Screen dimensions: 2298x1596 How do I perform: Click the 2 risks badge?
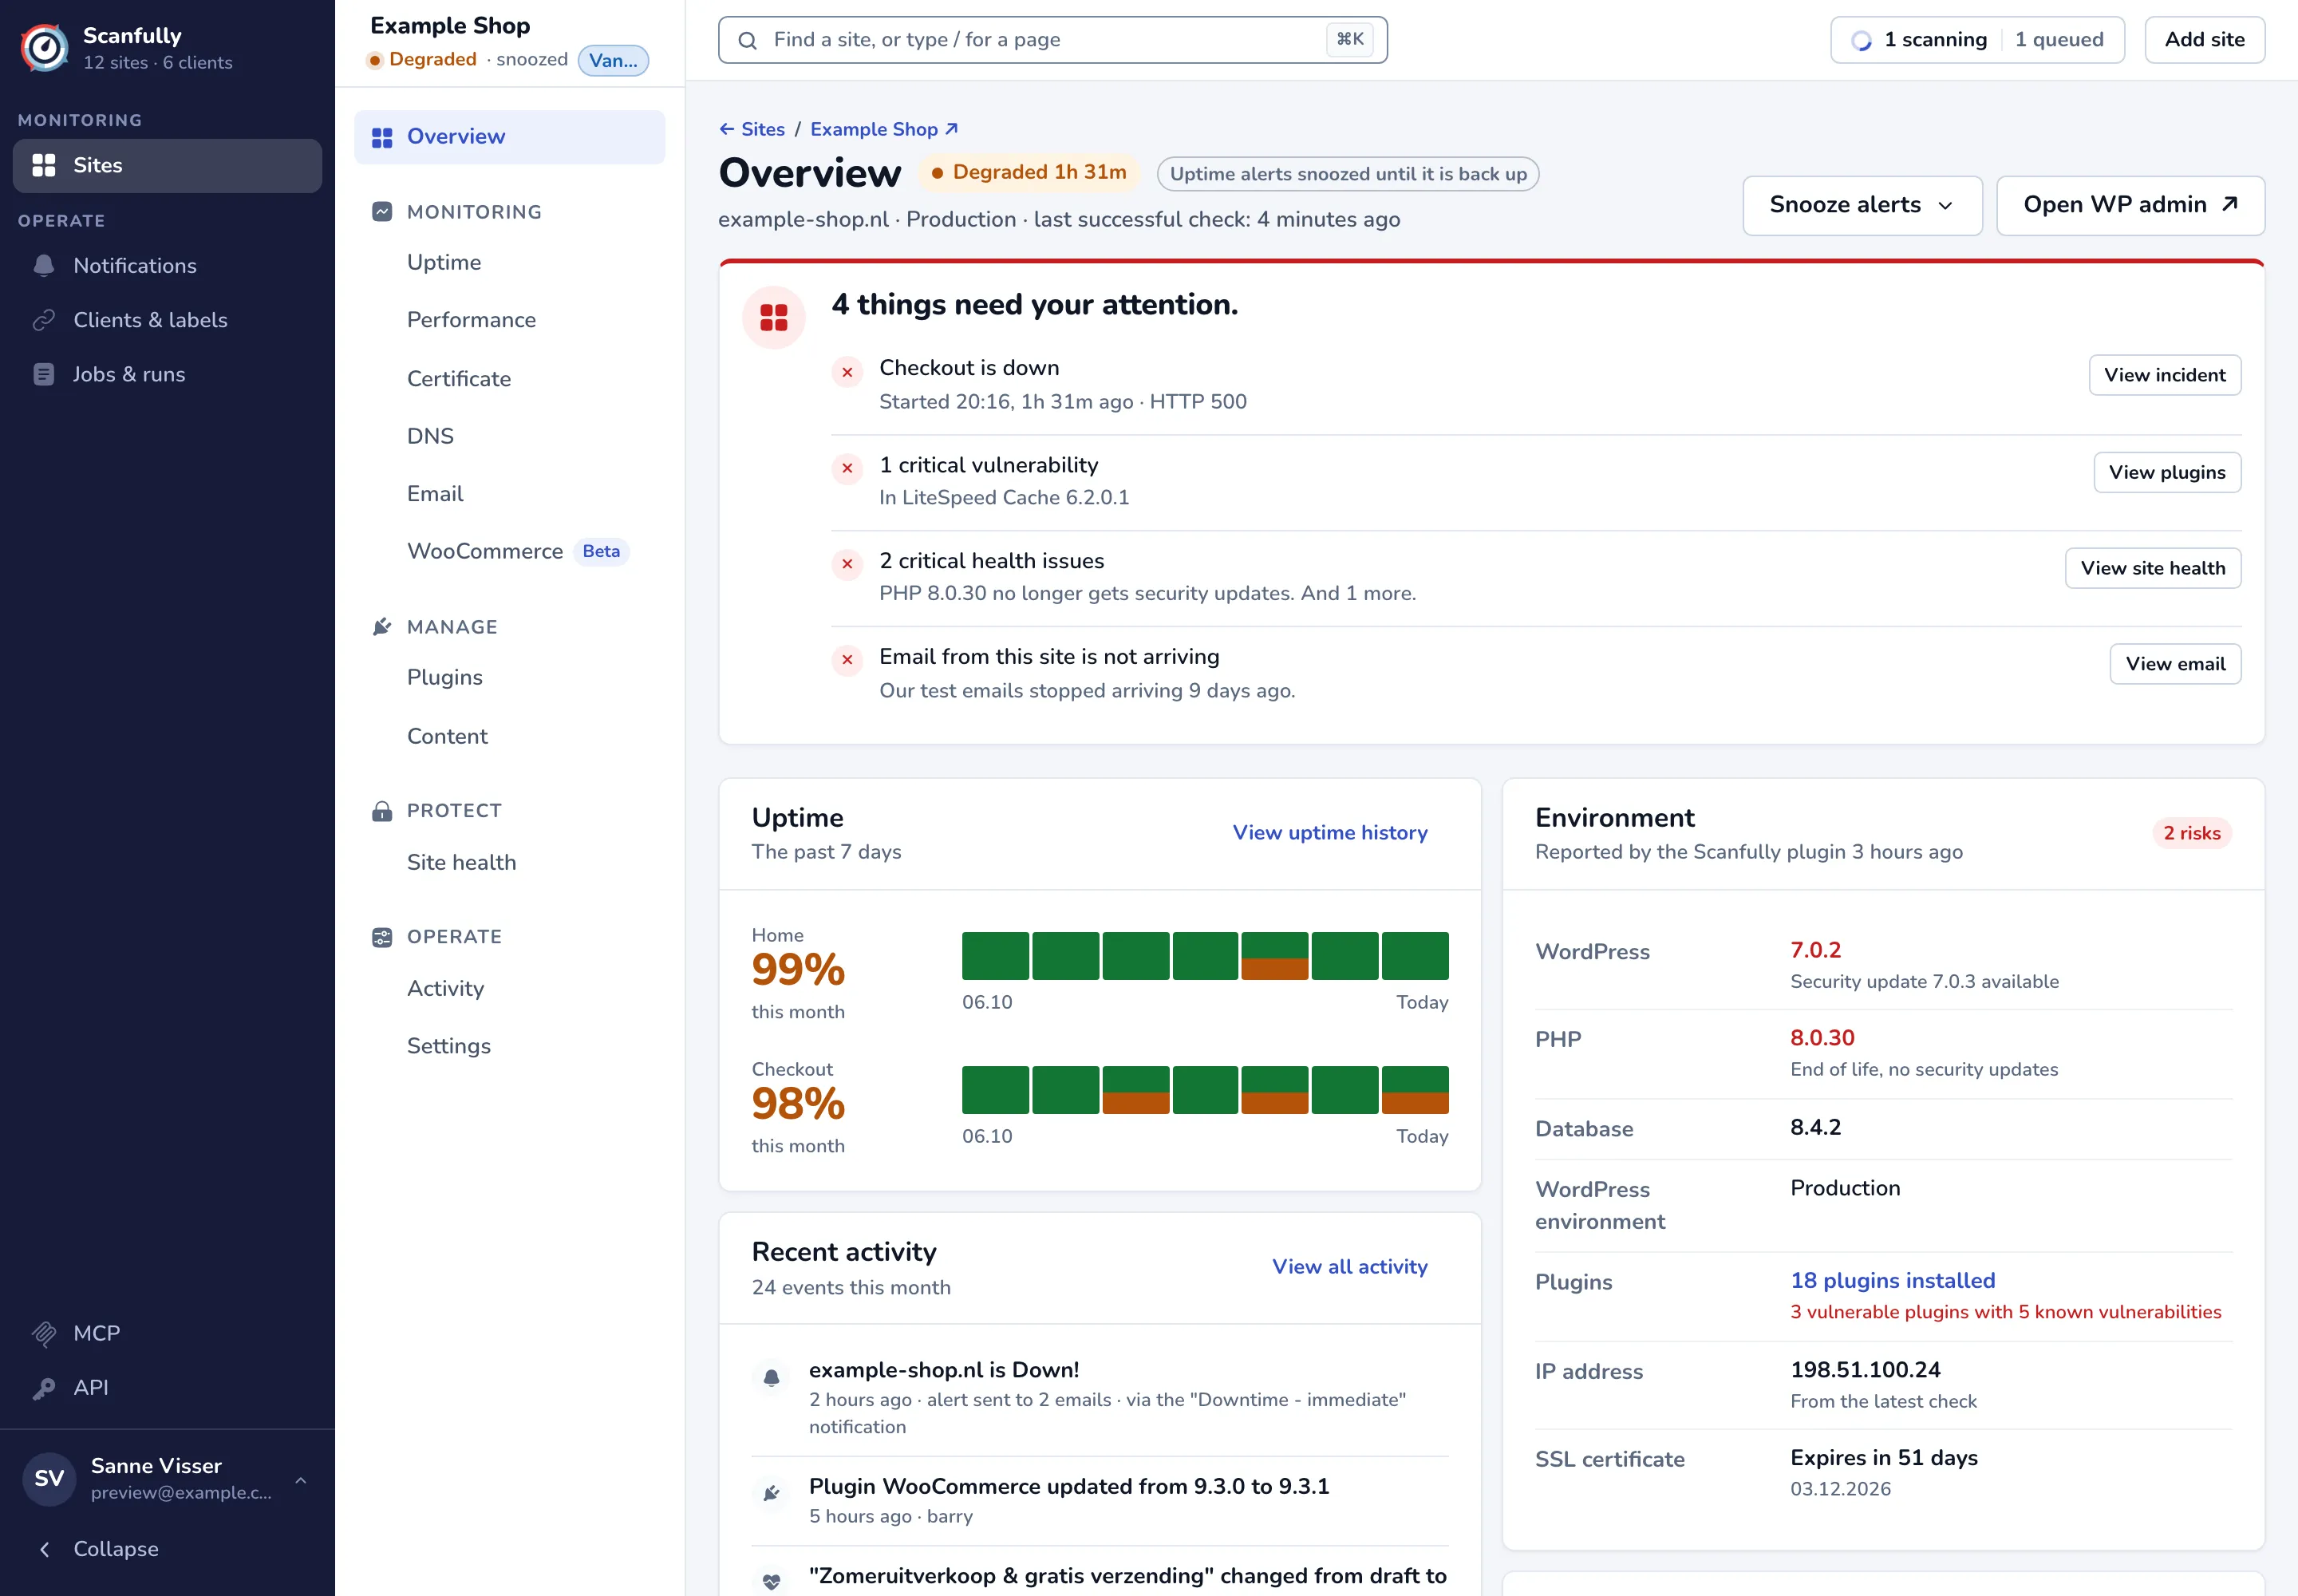tap(2191, 833)
